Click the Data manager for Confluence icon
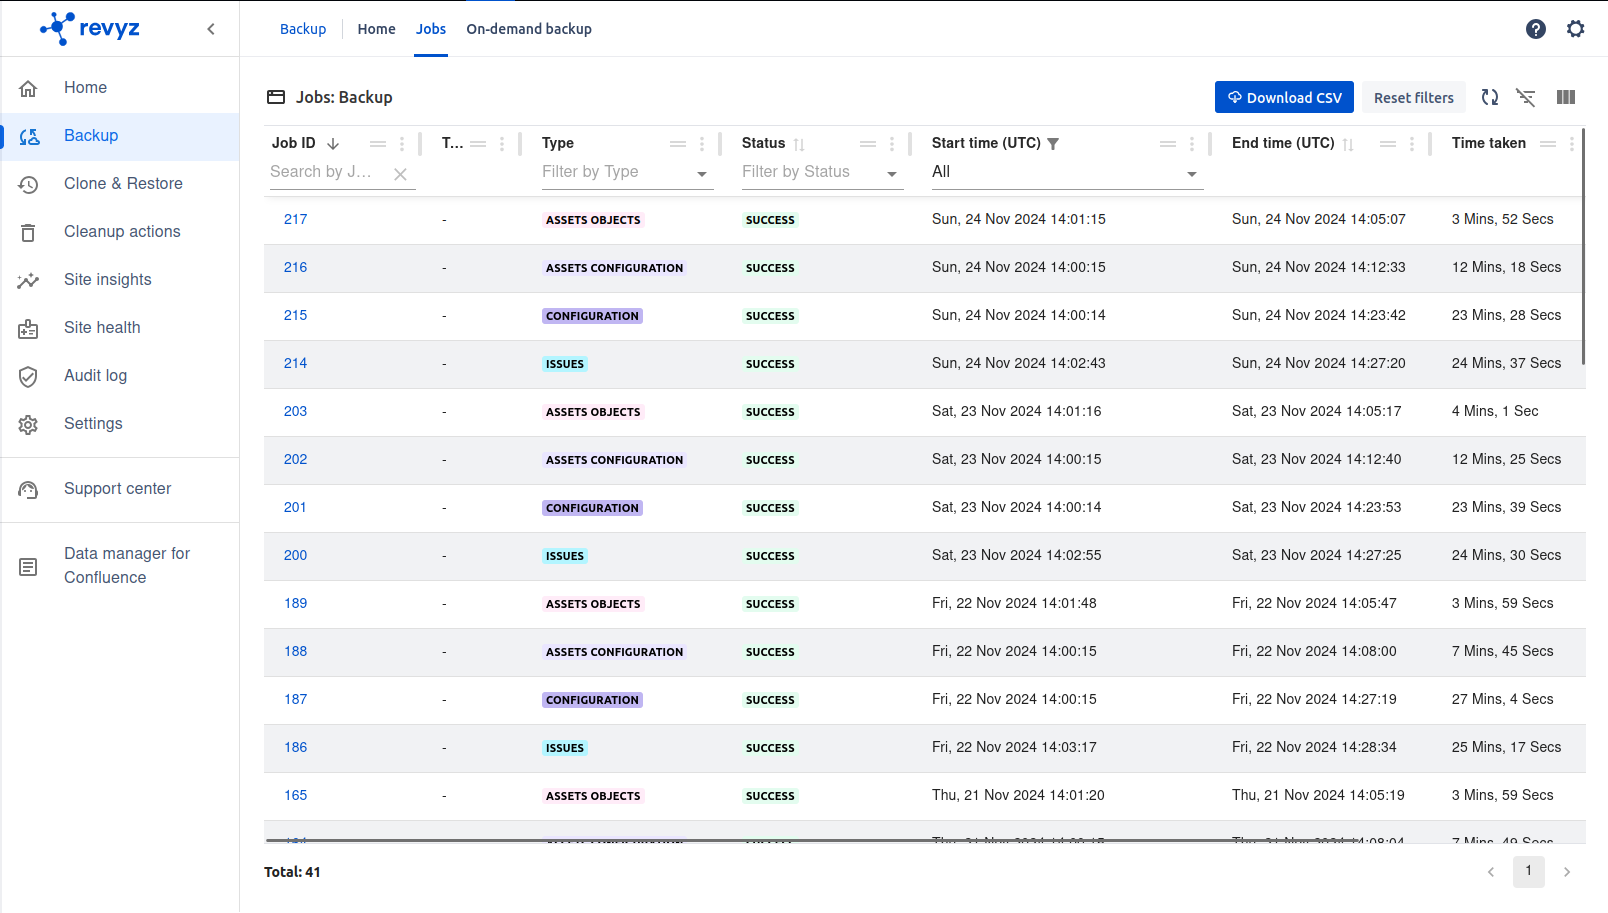Screen dimensions: 1608x913 (28, 567)
